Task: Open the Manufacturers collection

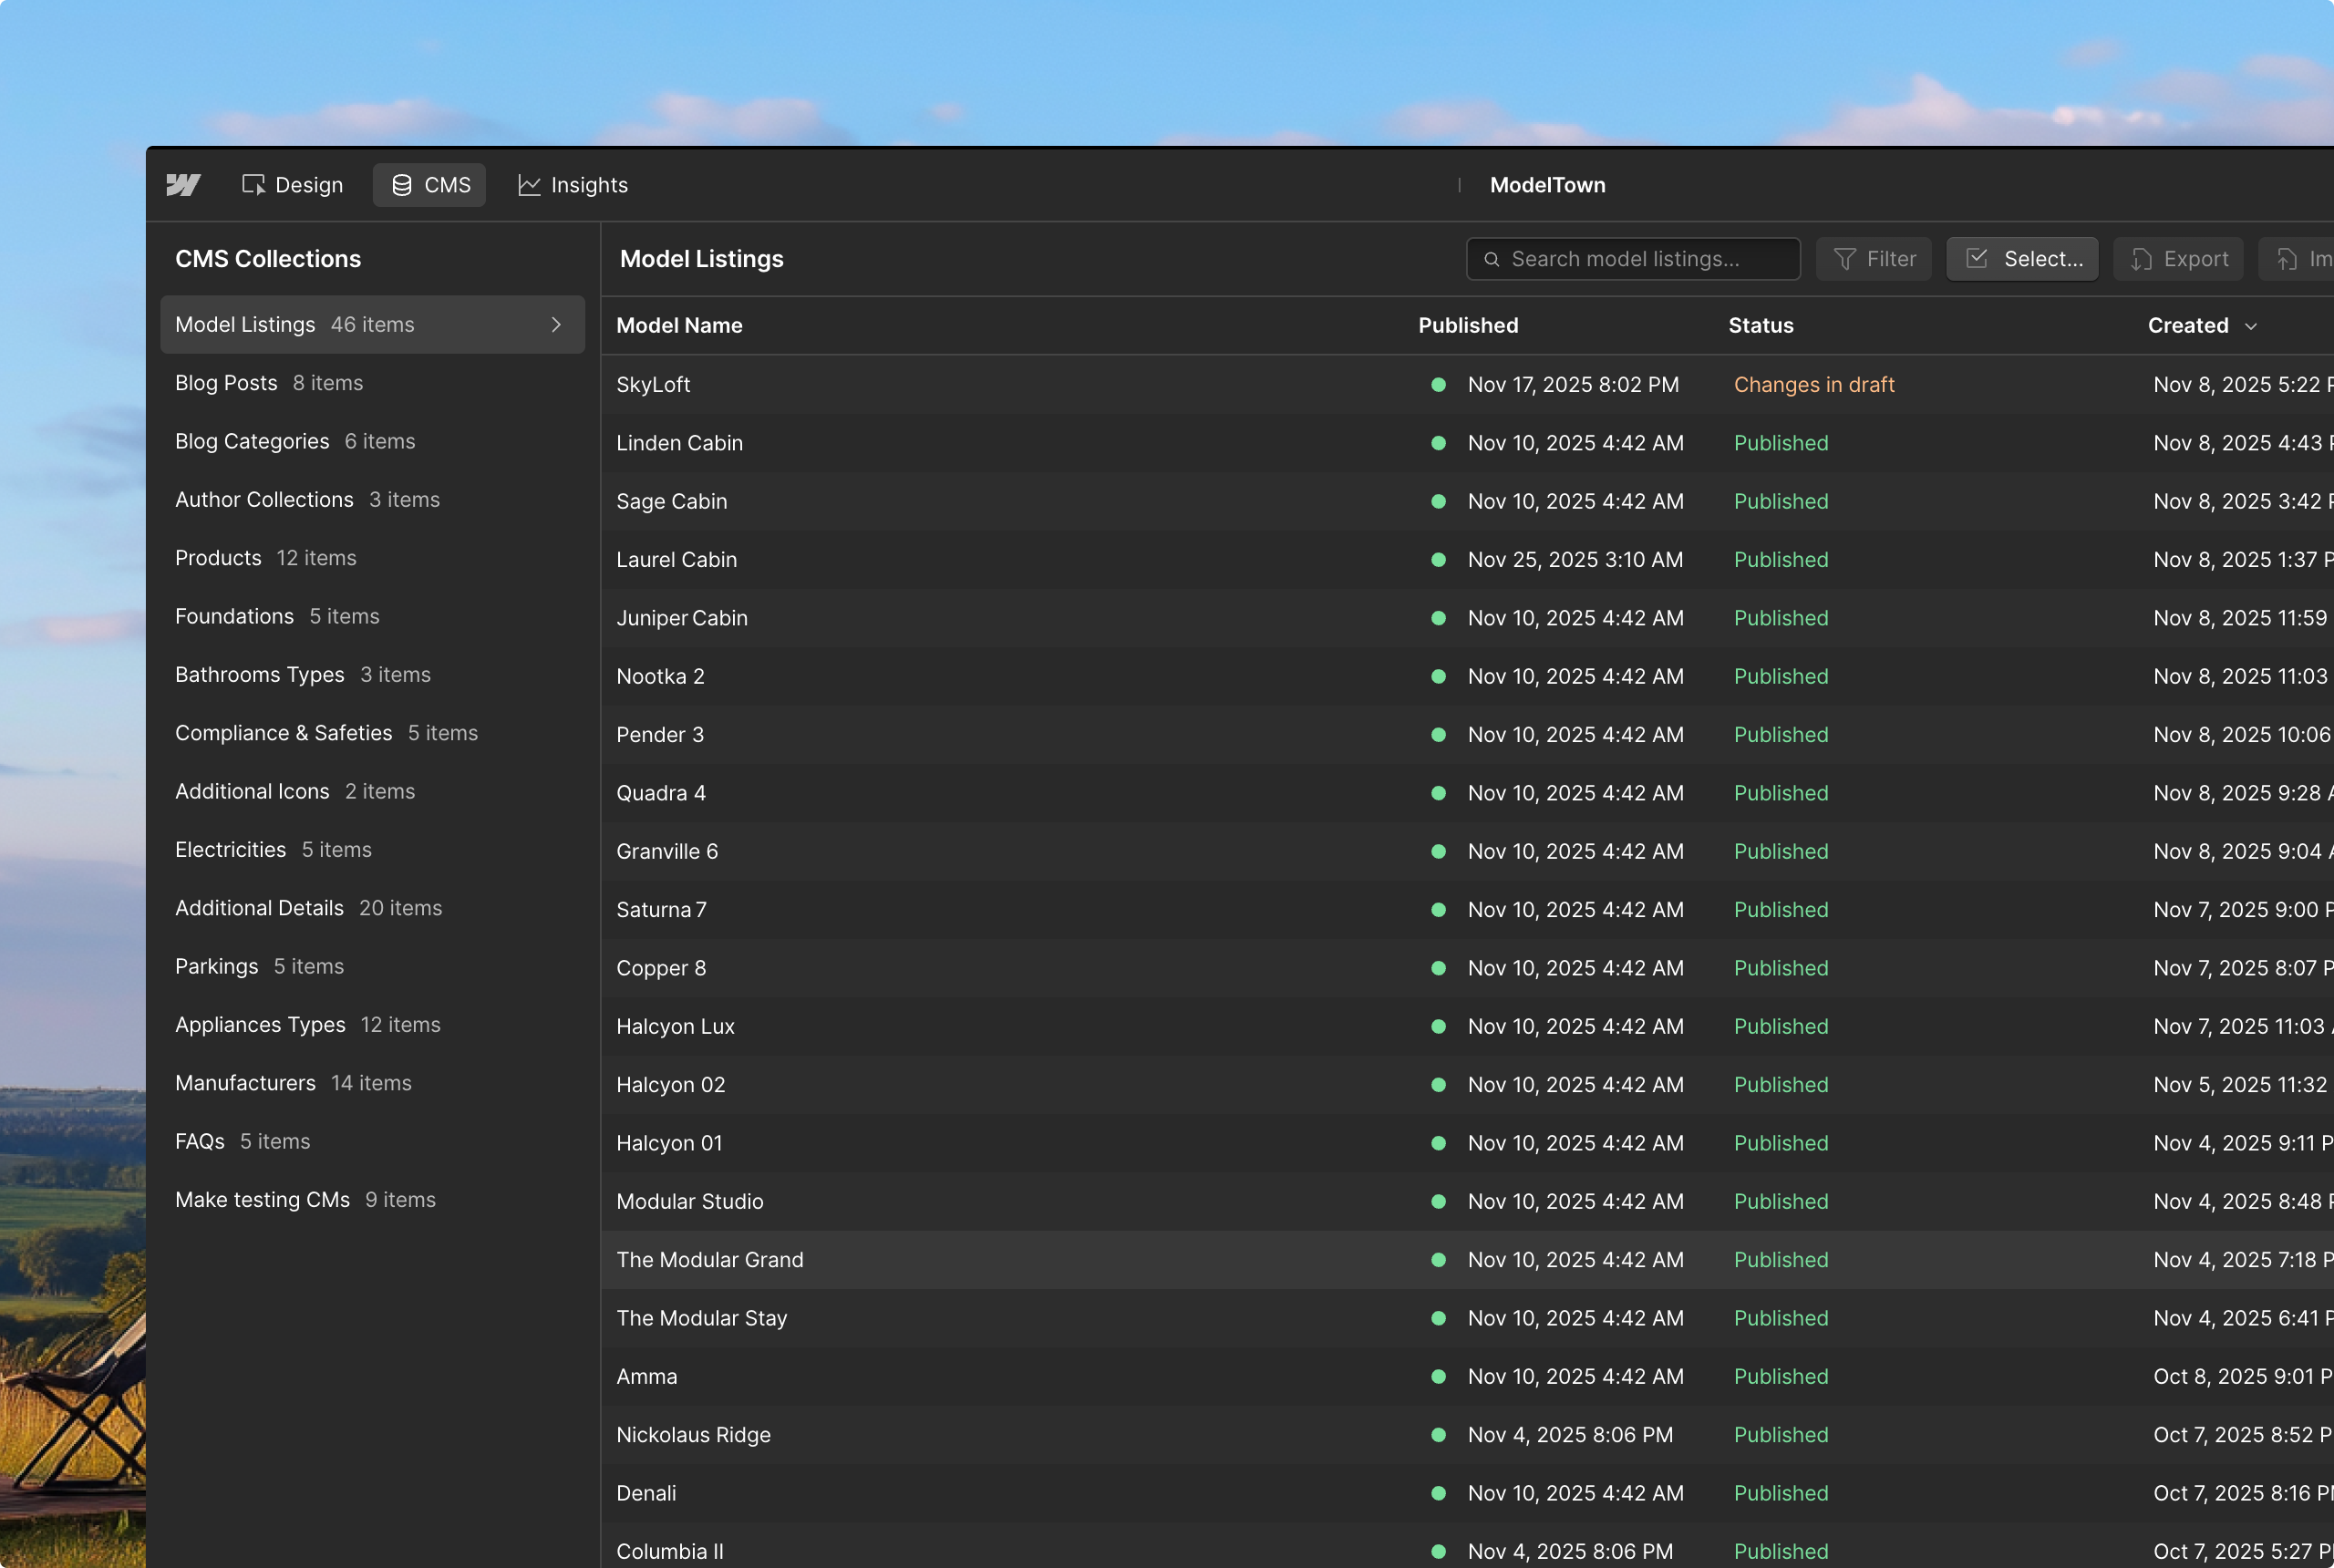Action: (x=245, y=1083)
